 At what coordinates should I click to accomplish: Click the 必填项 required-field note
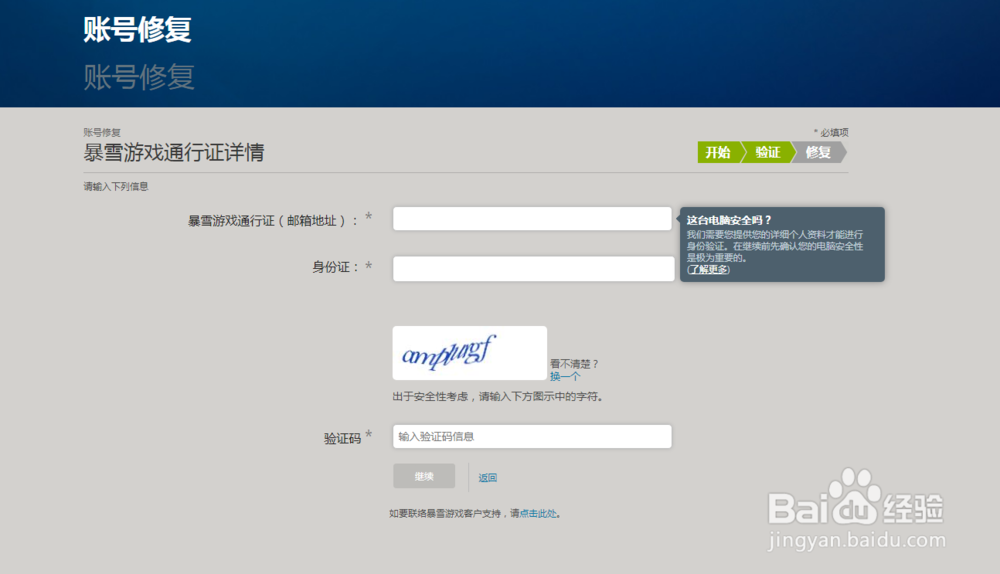click(832, 132)
